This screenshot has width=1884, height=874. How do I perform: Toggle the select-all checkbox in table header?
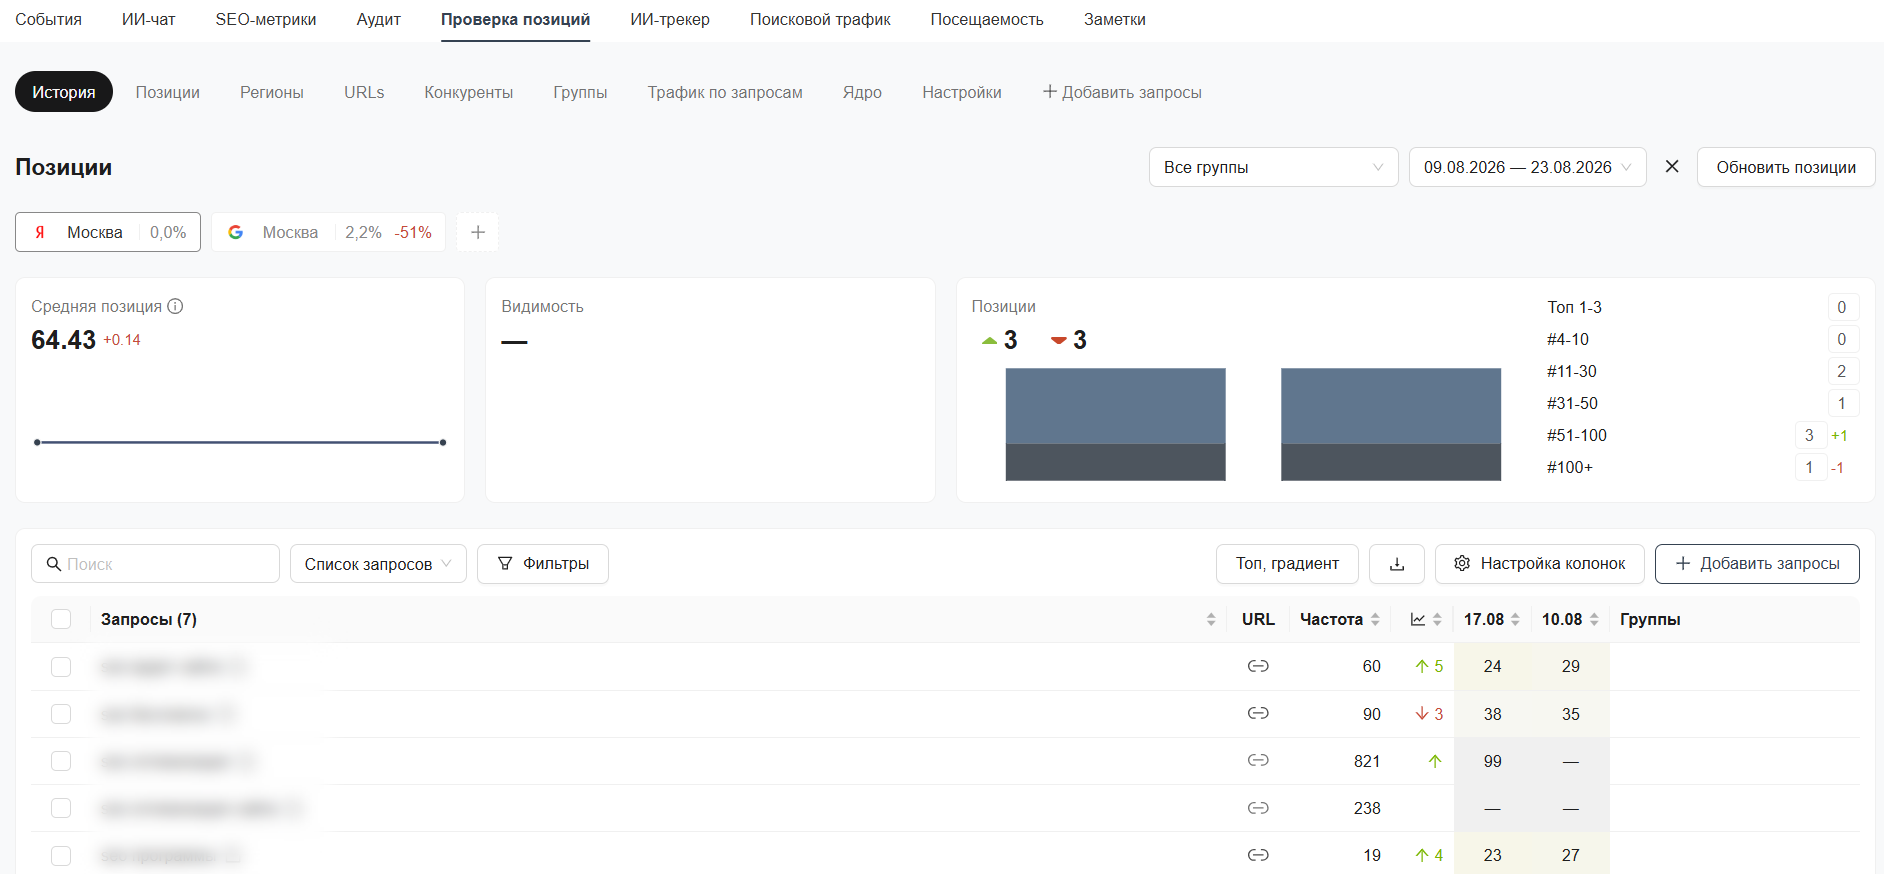coord(61,619)
